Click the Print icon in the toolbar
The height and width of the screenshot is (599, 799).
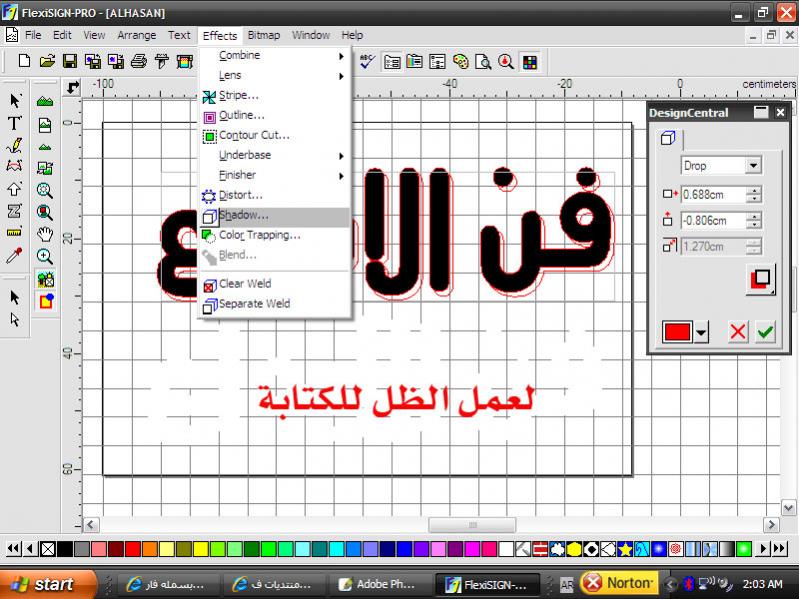(x=139, y=62)
